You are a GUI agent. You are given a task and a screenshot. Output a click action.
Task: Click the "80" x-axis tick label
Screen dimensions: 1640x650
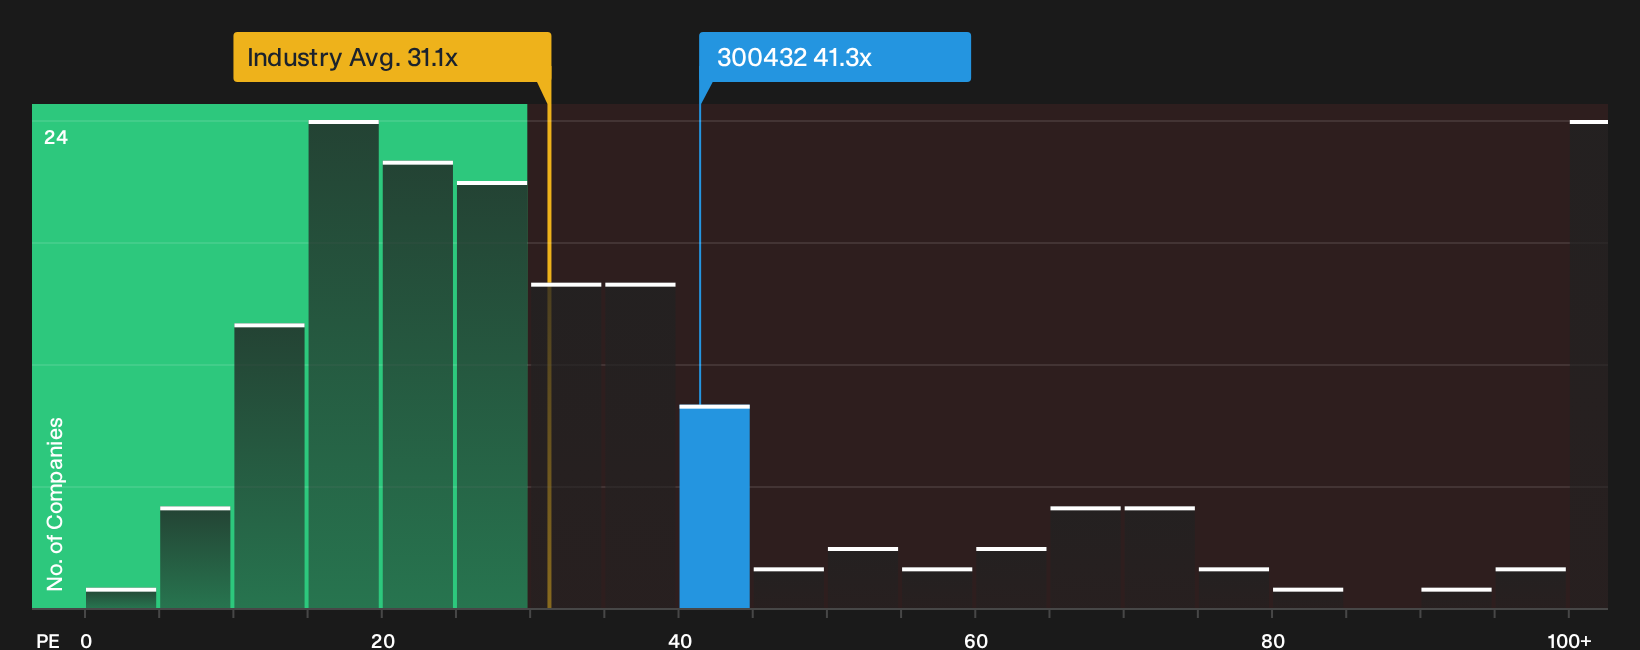(x=1273, y=640)
